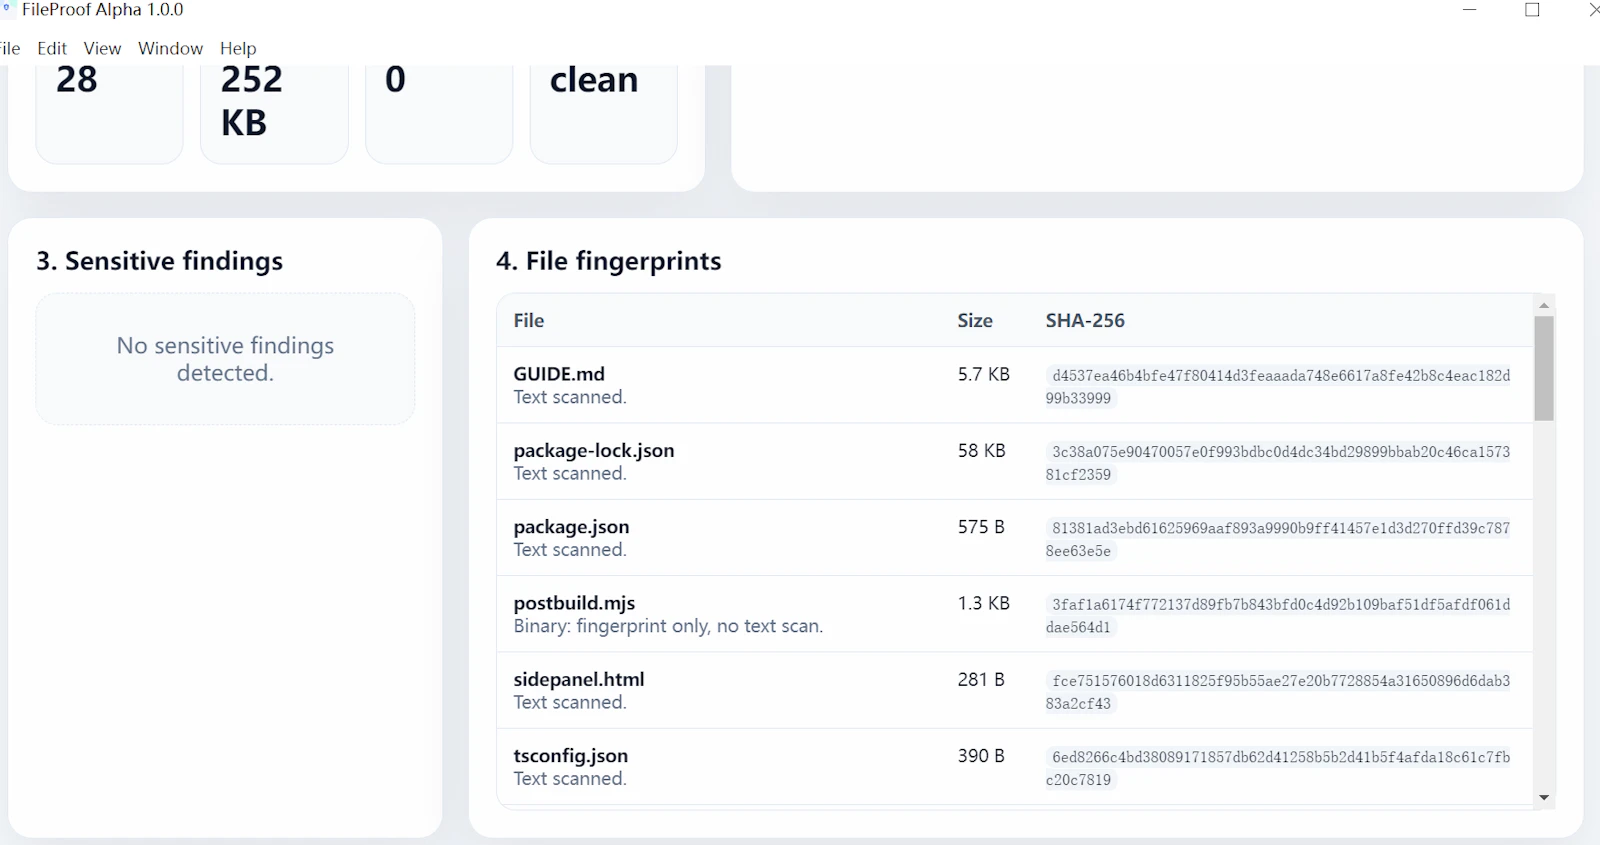
Task: Open the Window menu
Action: 170,48
